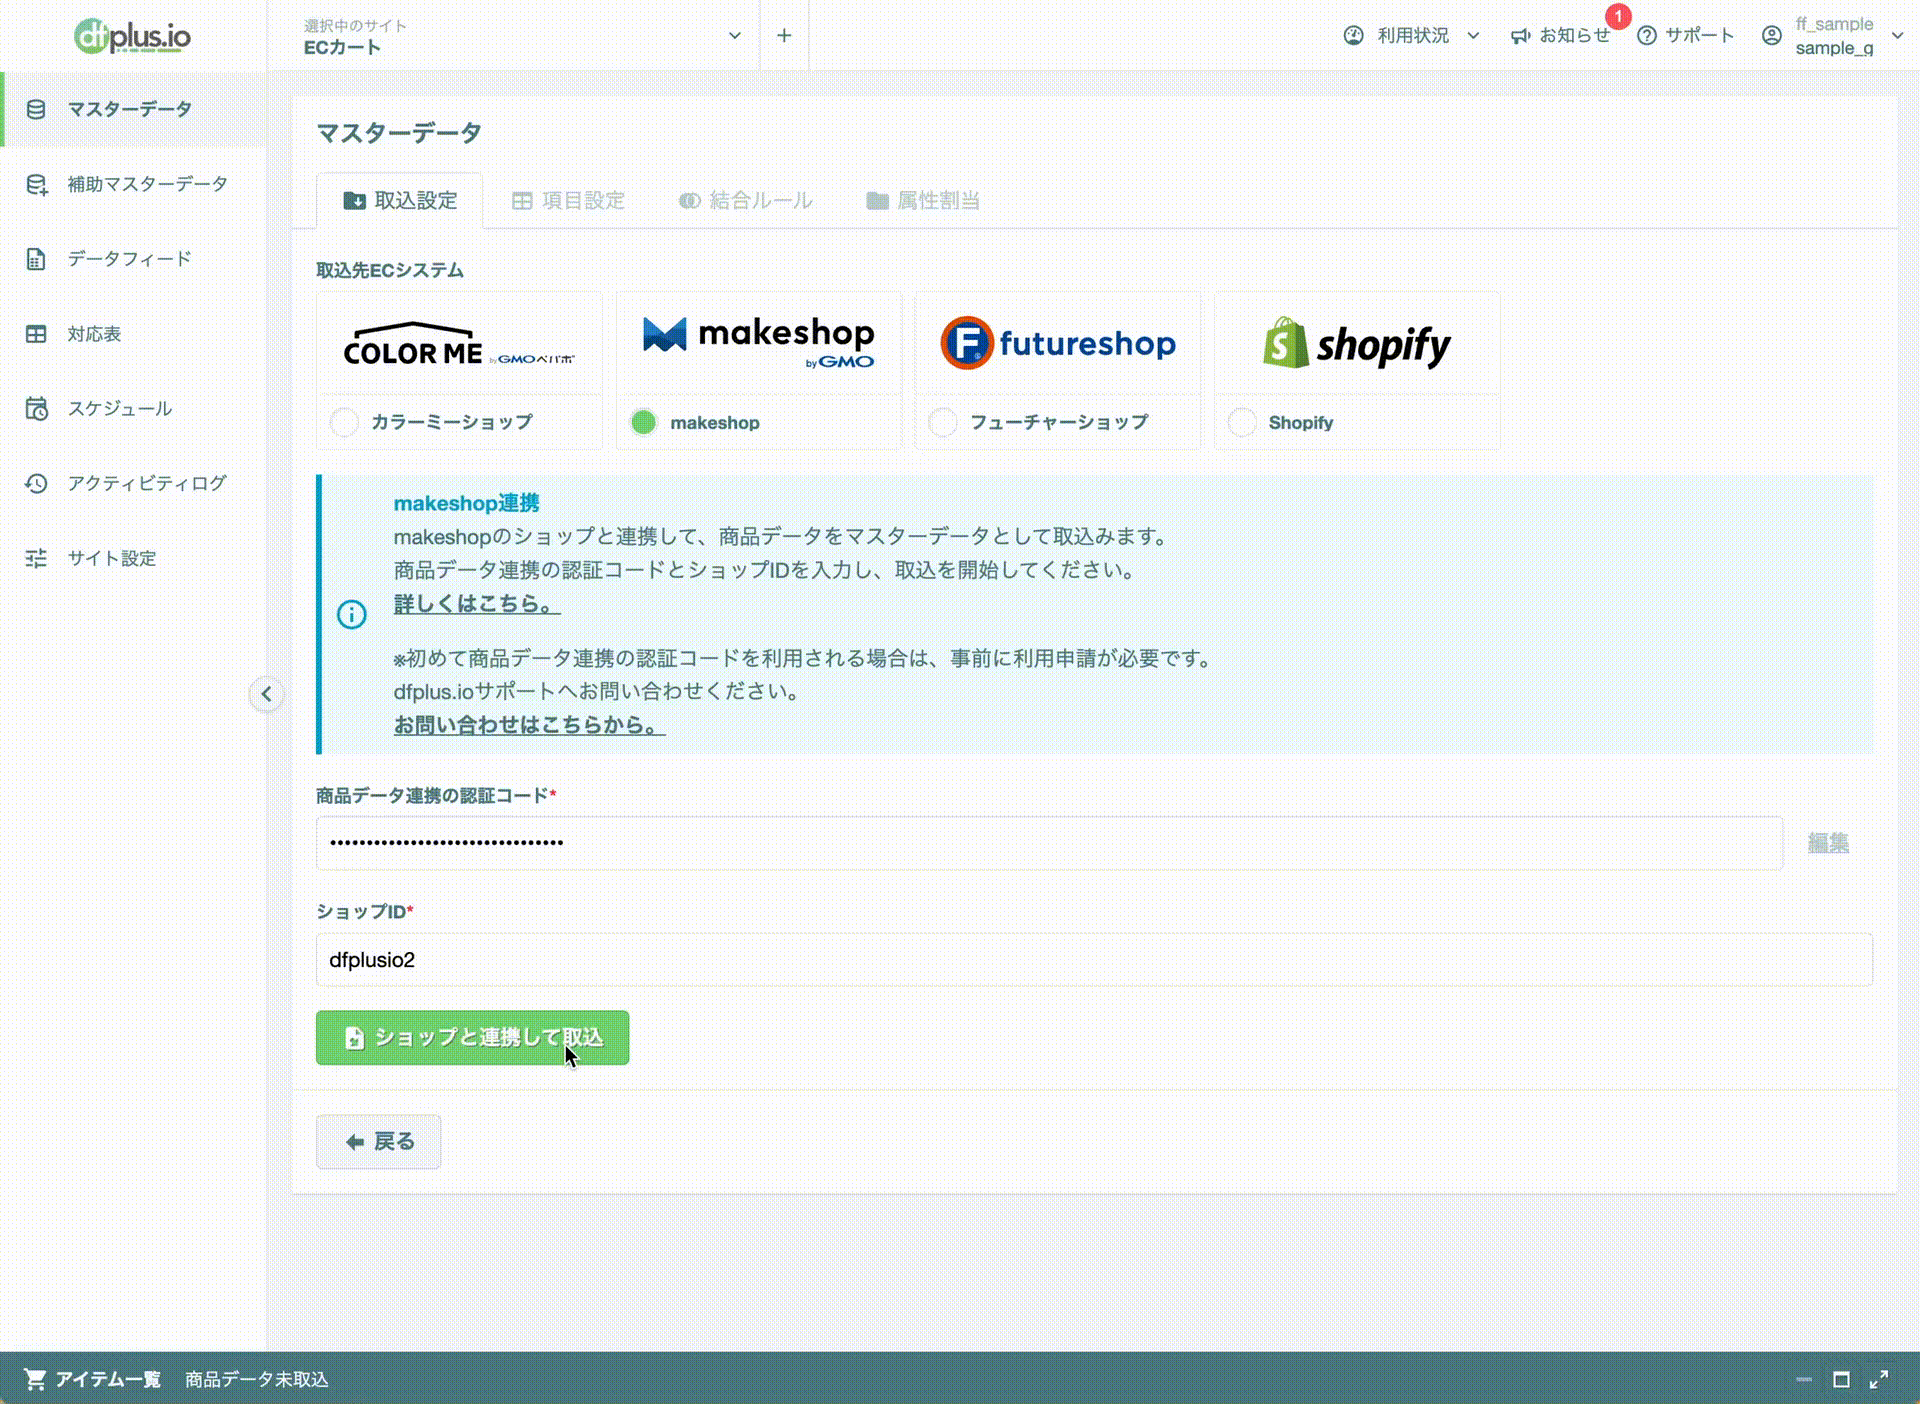
Task: Click the 戻る back button
Action: pos(378,1142)
